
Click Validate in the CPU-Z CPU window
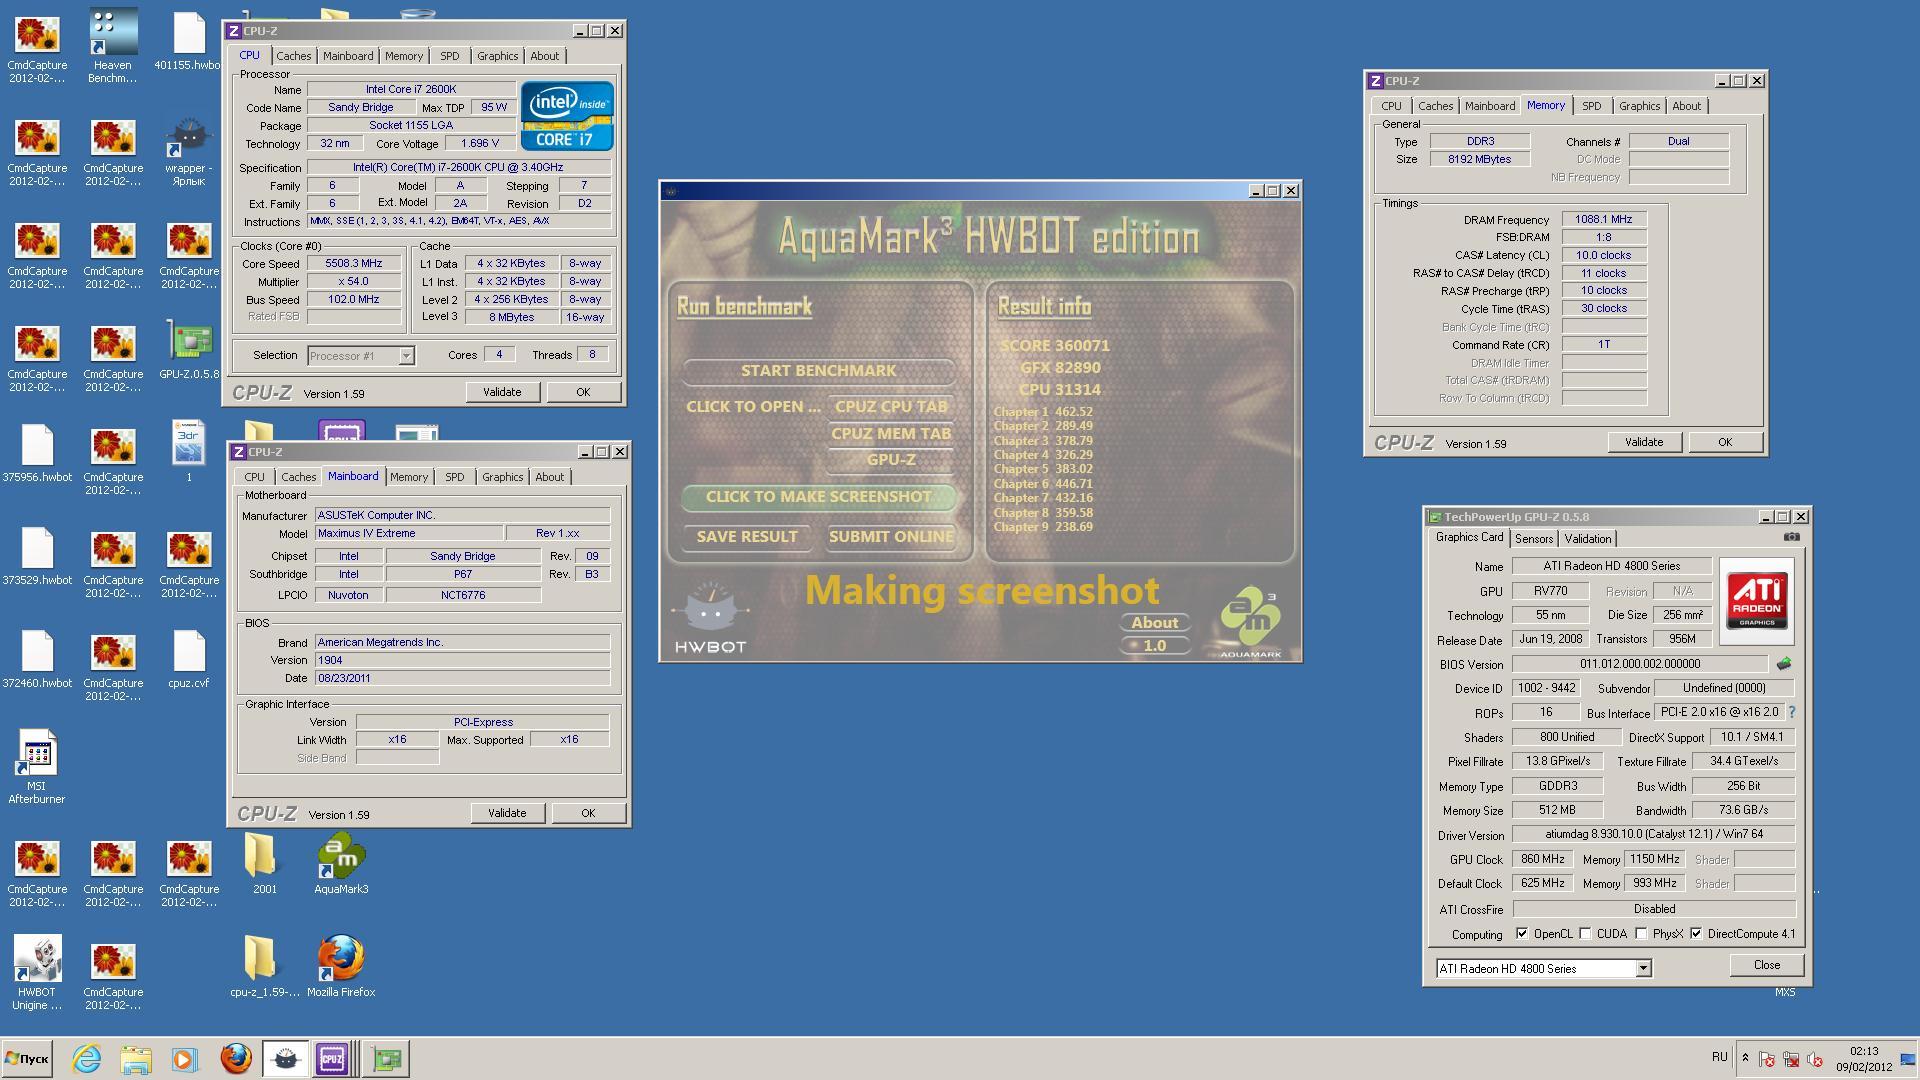coord(502,392)
